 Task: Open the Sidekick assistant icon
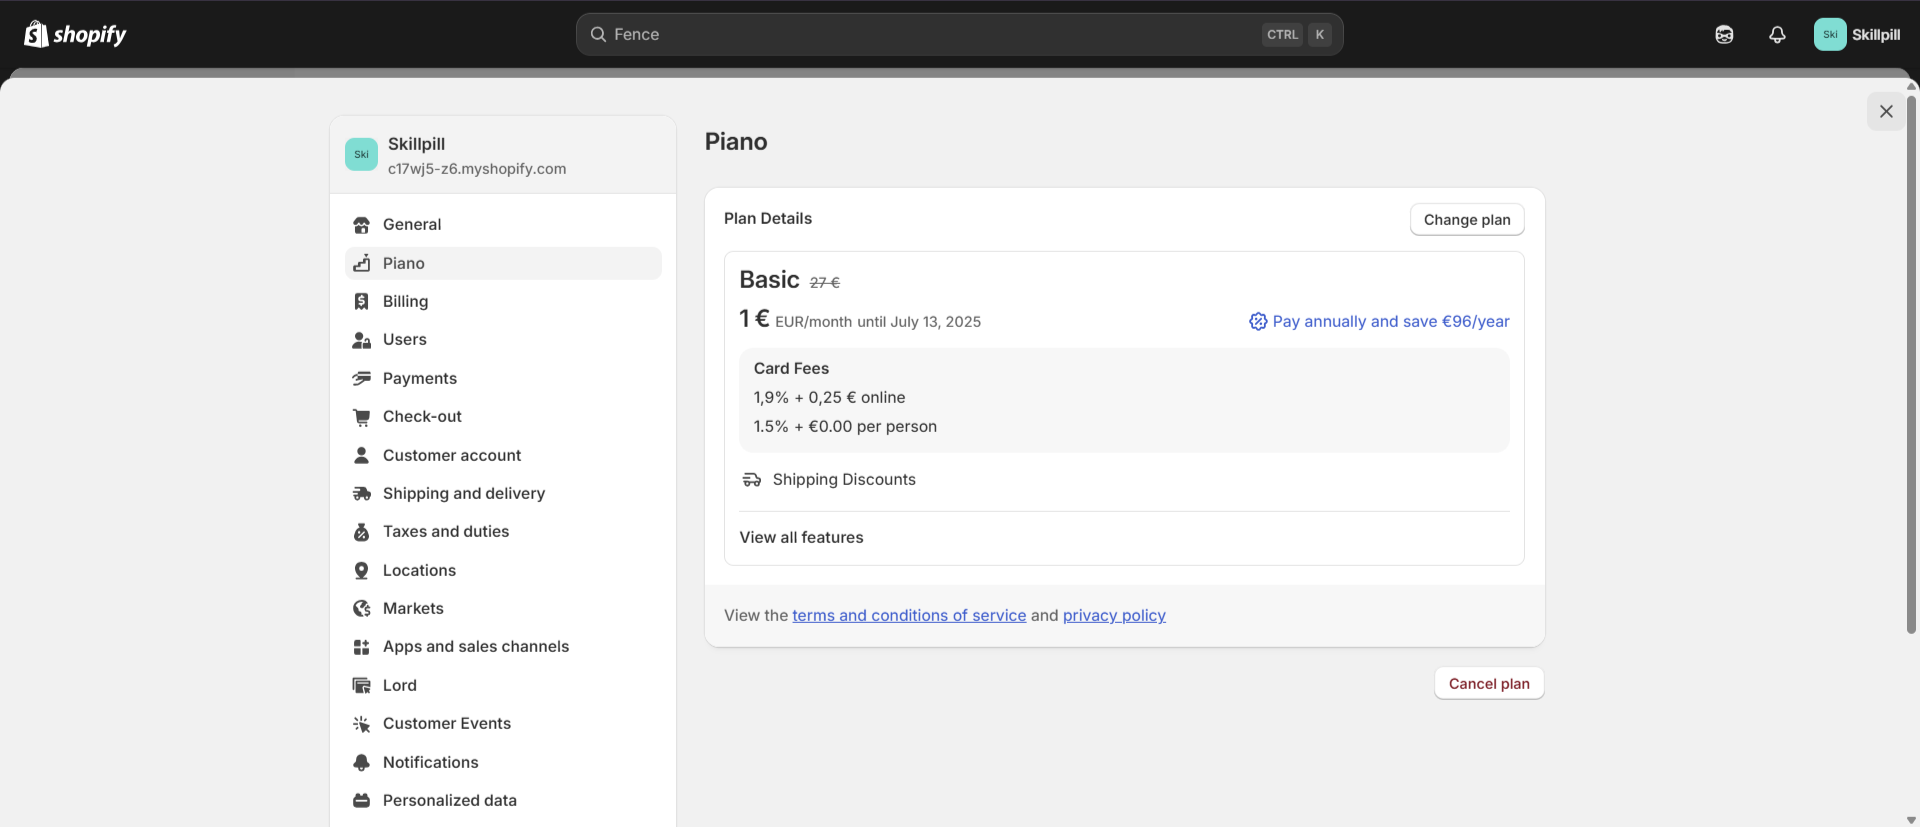click(x=1724, y=34)
